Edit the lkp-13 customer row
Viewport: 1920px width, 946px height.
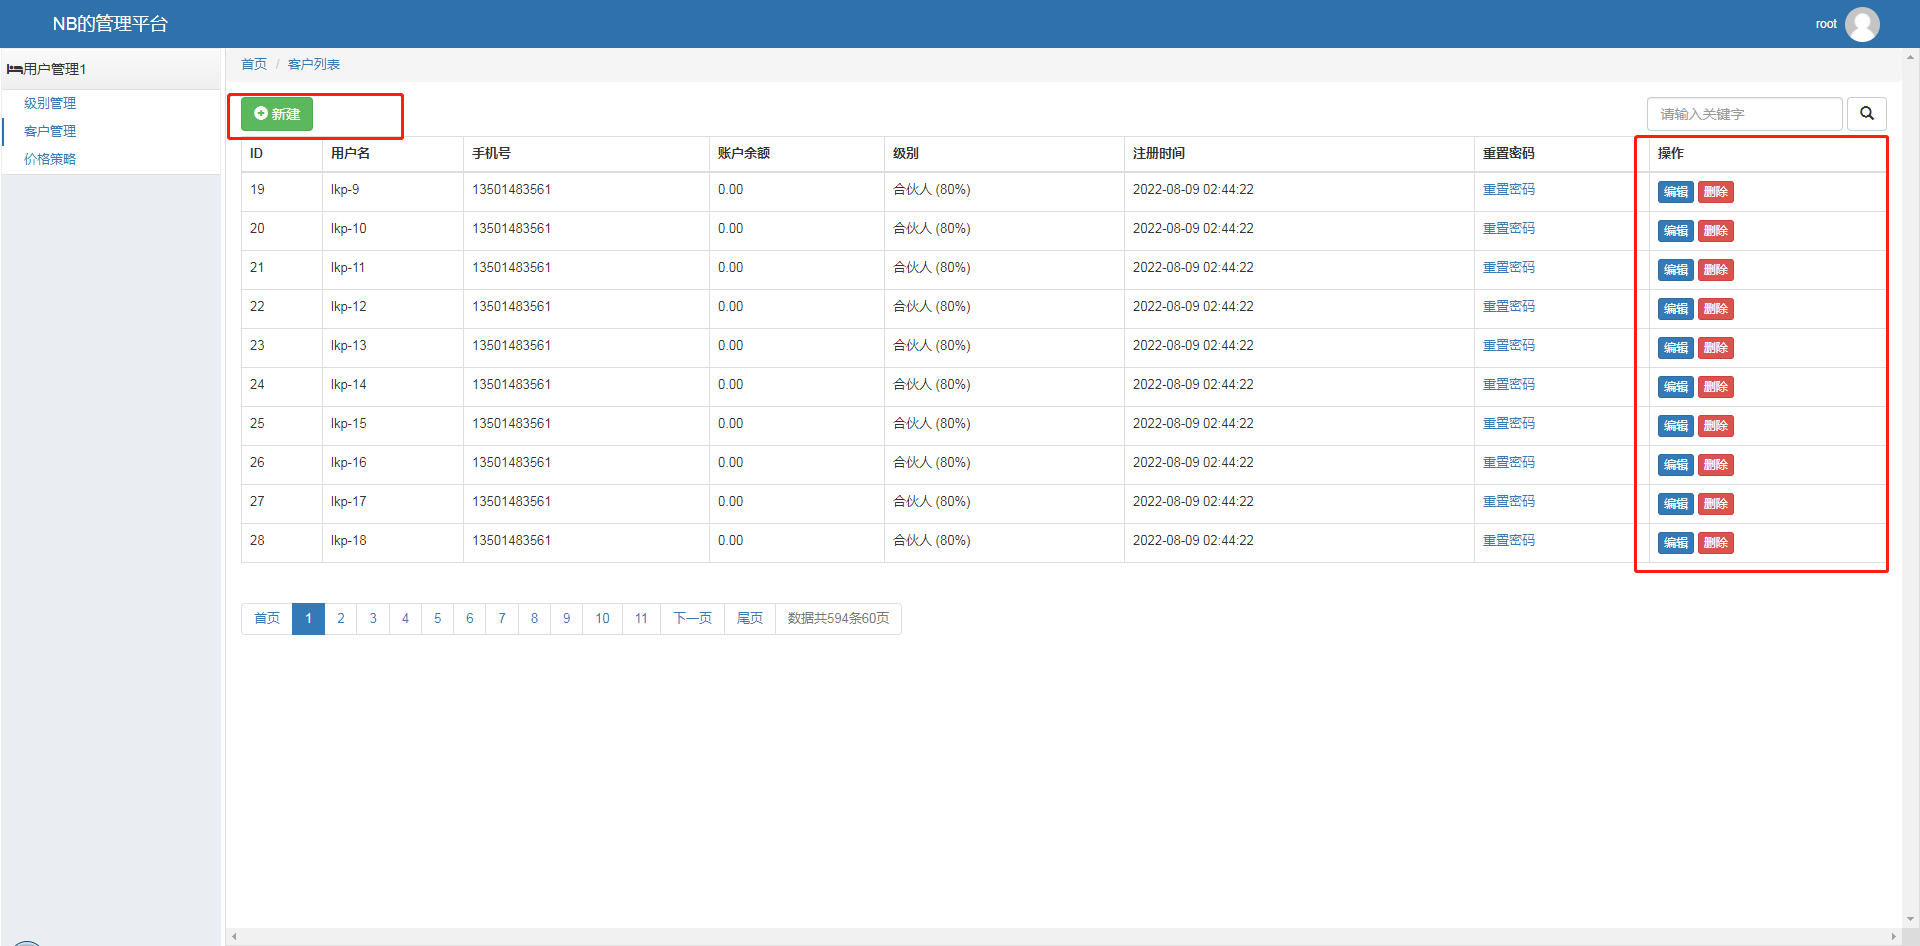pyautogui.click(x=1675, y=348)
